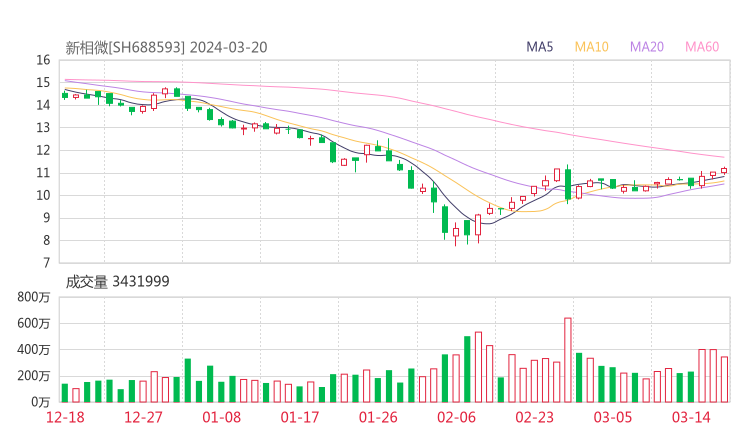Click the price axis value 9
Screen dimensions: 740x440
(x=46, y=218)
